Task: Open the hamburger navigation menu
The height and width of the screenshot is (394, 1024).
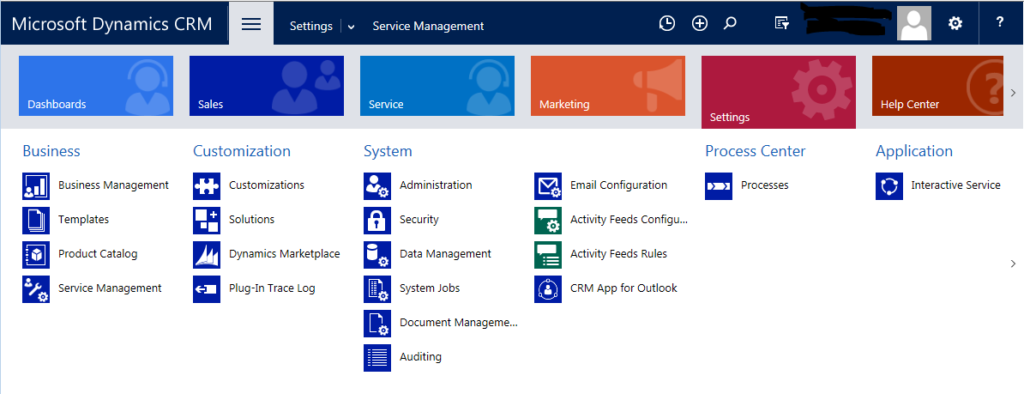Action: pos(251,24)
